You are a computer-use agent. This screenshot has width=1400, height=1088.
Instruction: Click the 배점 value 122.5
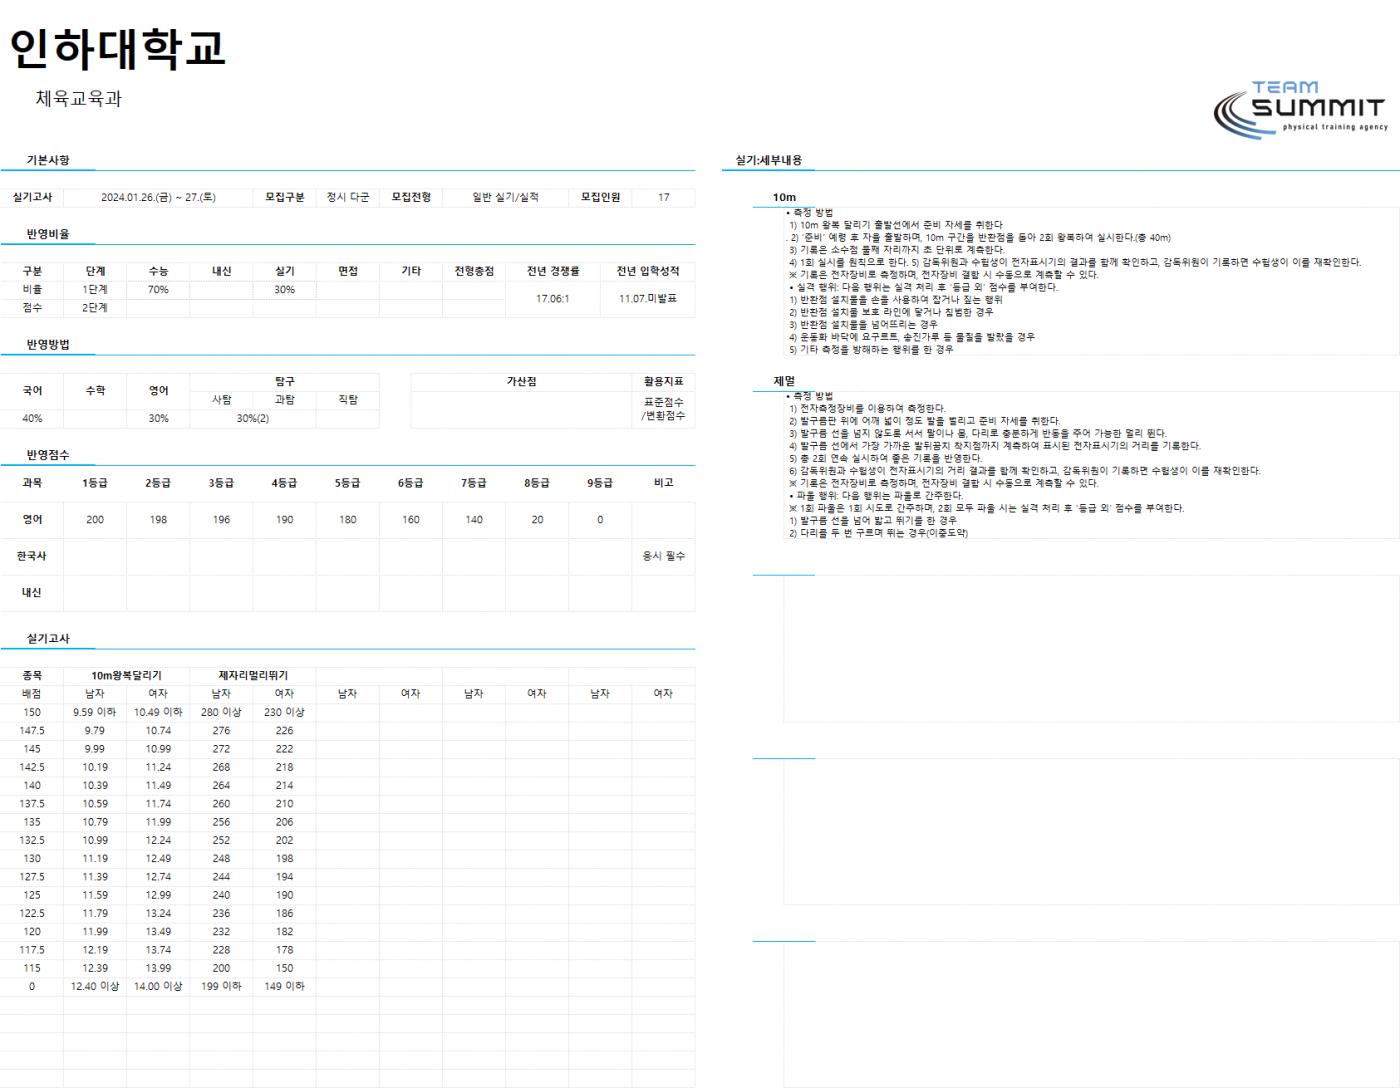[32, 913]
